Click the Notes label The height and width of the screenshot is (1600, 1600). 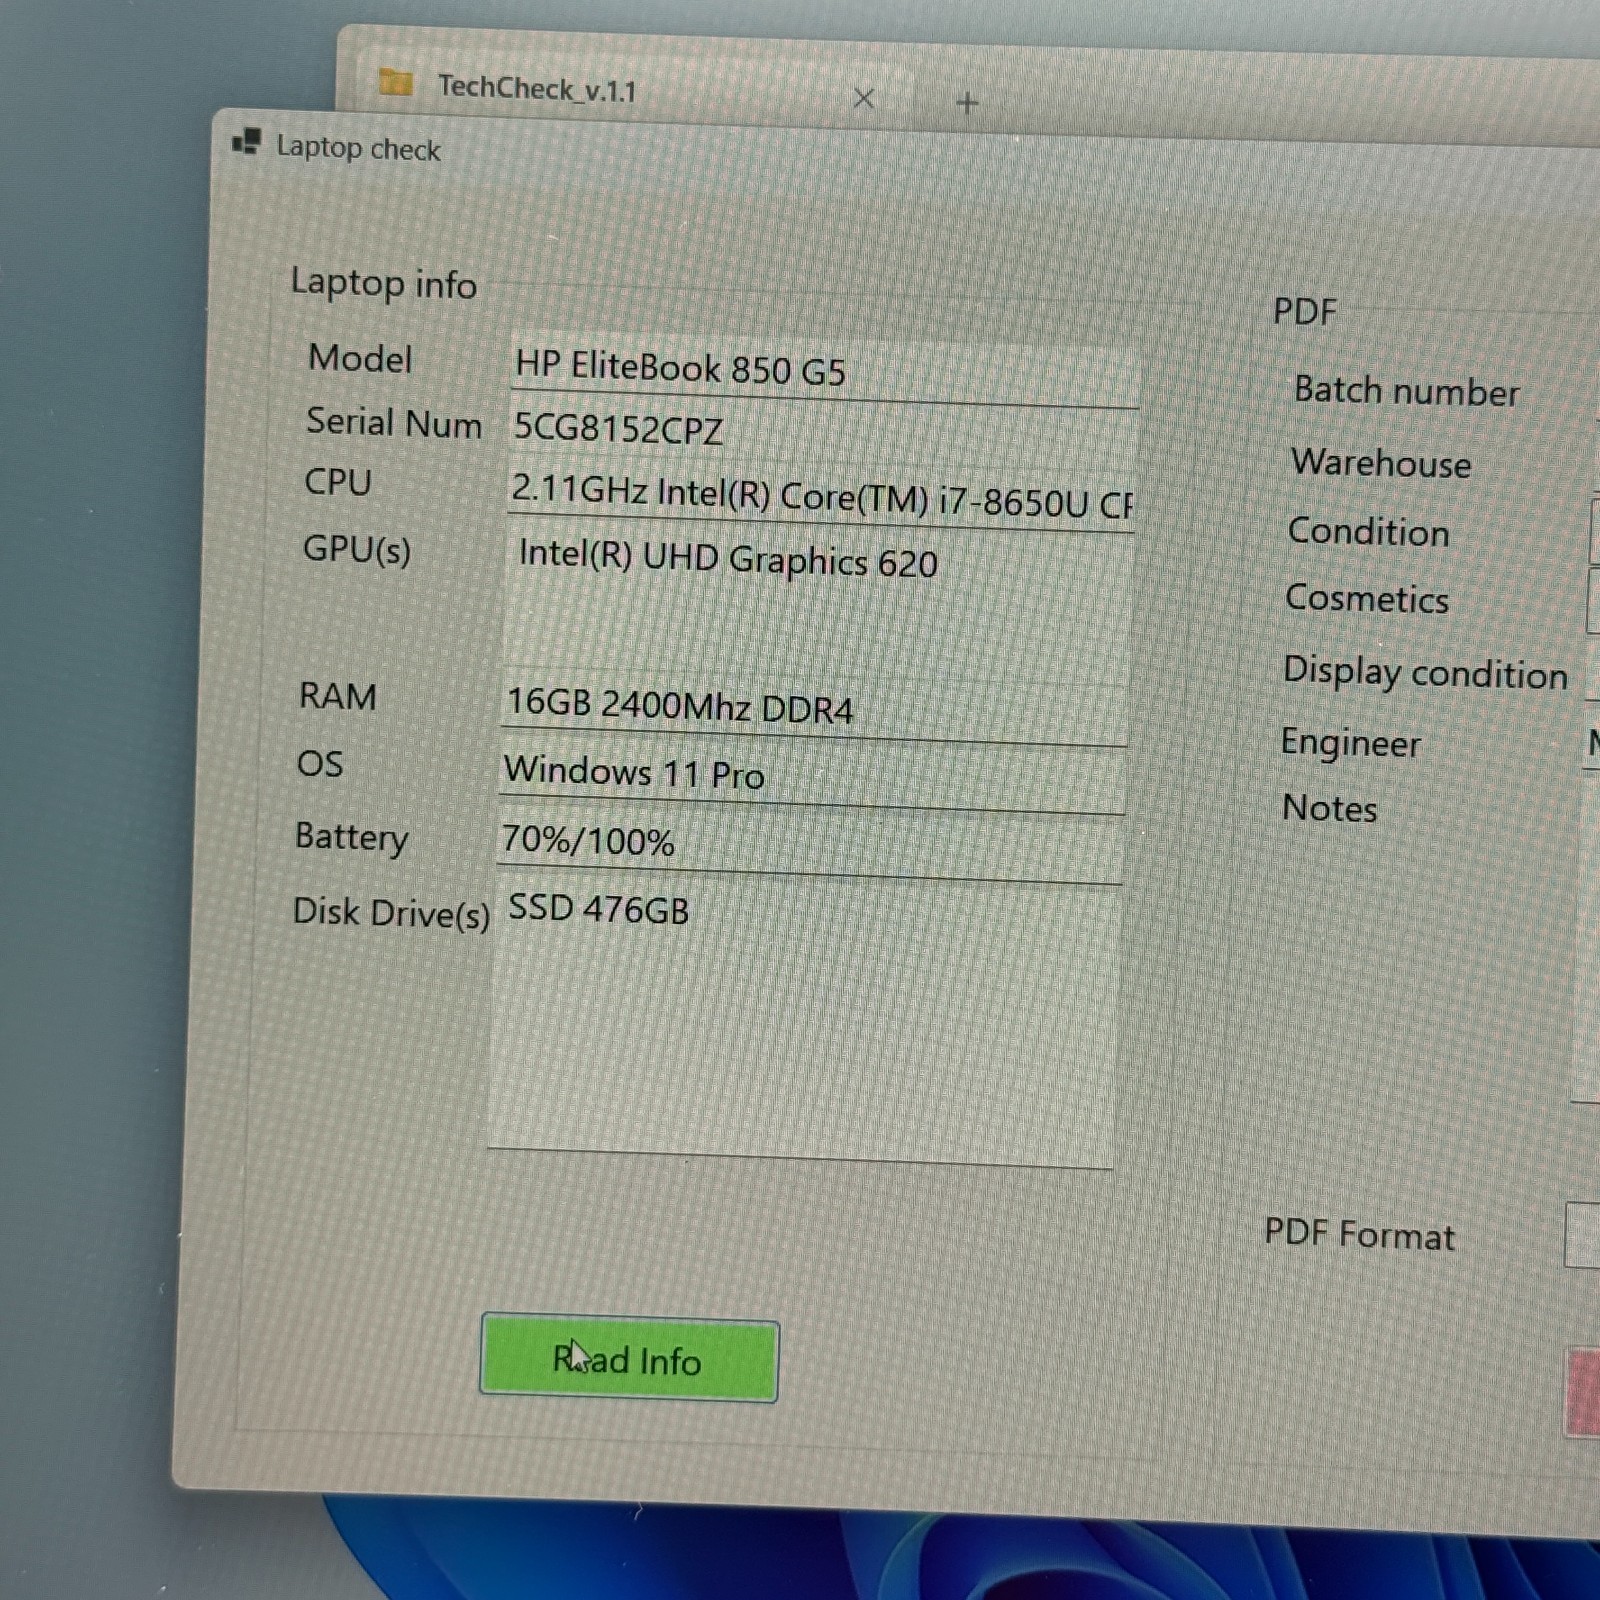click(x=1329, y=808)
